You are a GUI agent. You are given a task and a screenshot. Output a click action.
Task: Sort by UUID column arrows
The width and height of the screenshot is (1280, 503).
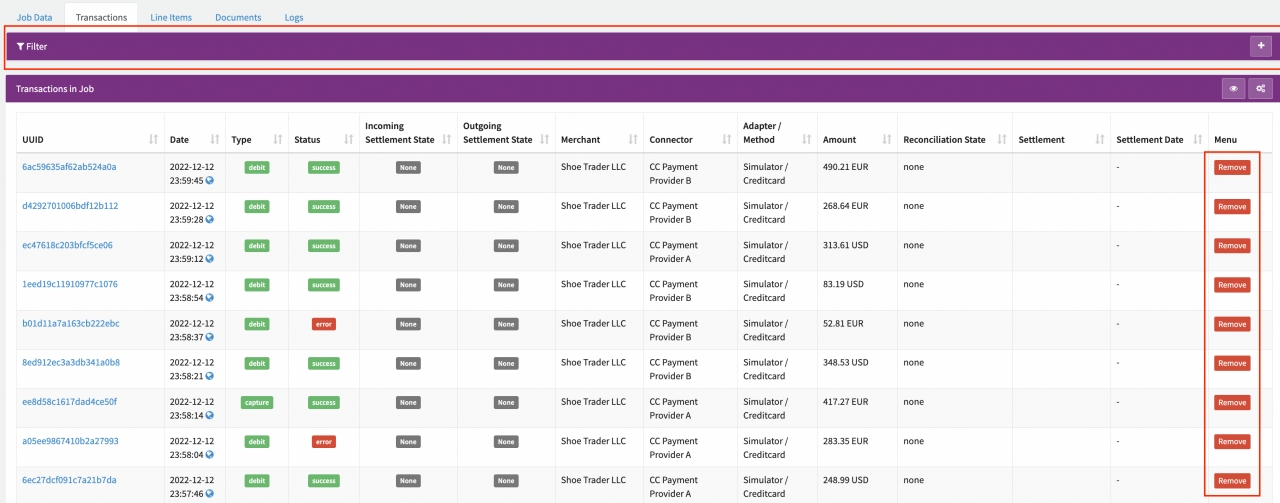coord(154,140)
